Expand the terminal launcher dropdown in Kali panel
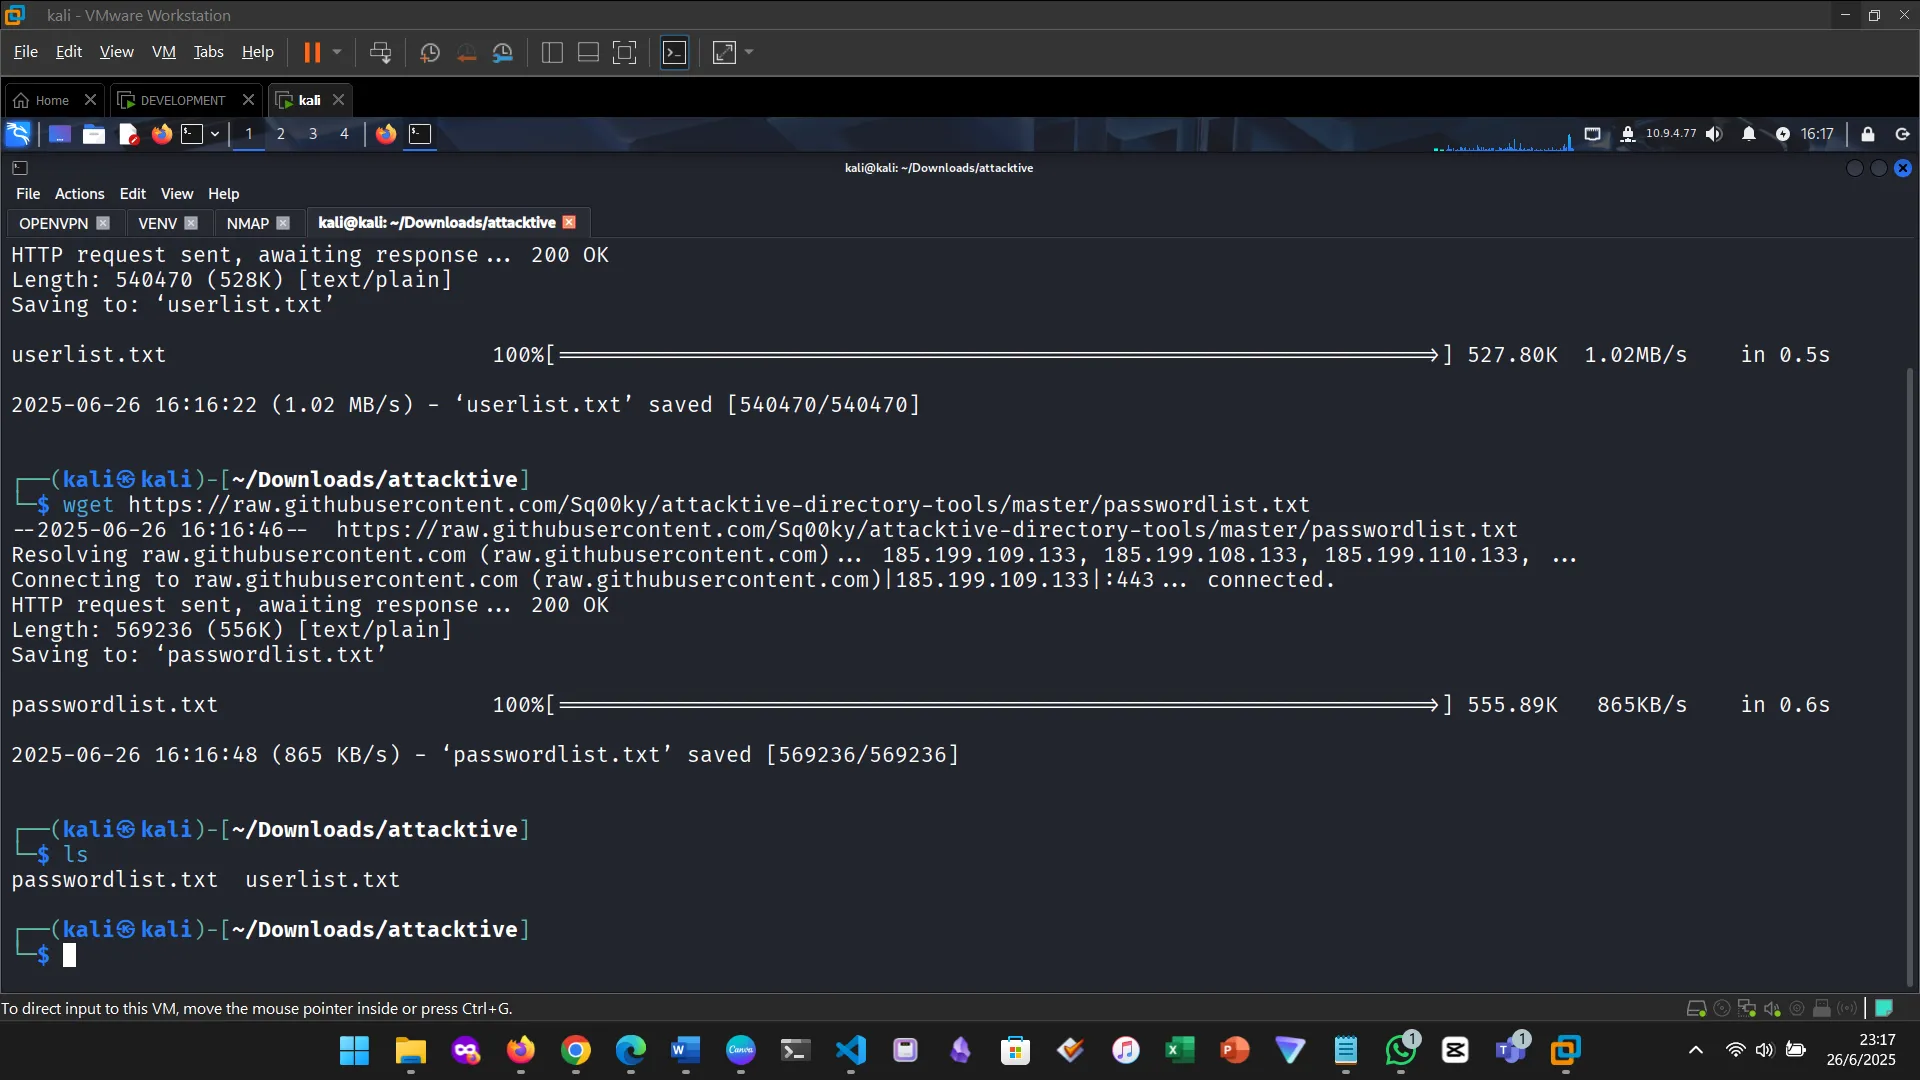Image resolution: width=1920 pixels, height=1080 pixels. click(215, 133)
